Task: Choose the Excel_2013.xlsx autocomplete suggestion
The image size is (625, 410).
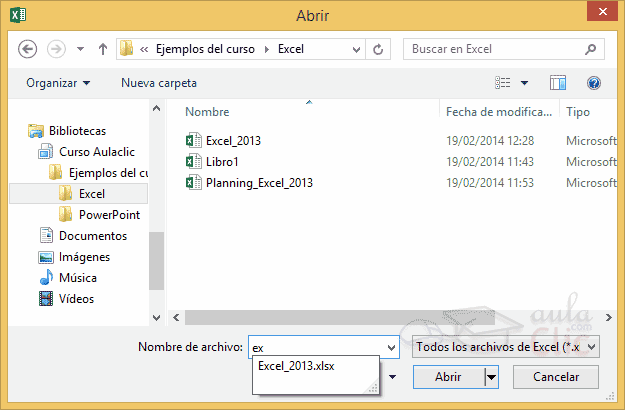Action: [296, 366]
